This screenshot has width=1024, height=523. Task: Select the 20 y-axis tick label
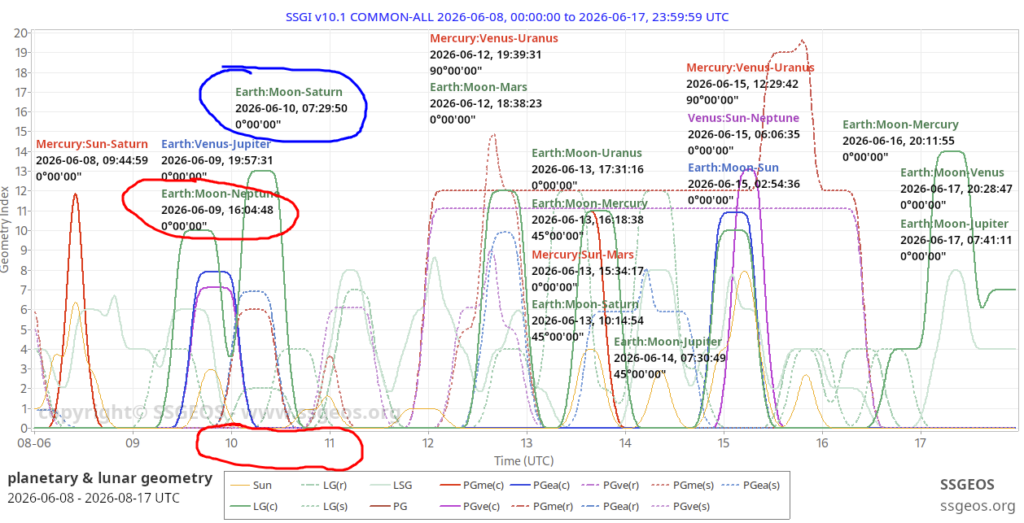20,32
